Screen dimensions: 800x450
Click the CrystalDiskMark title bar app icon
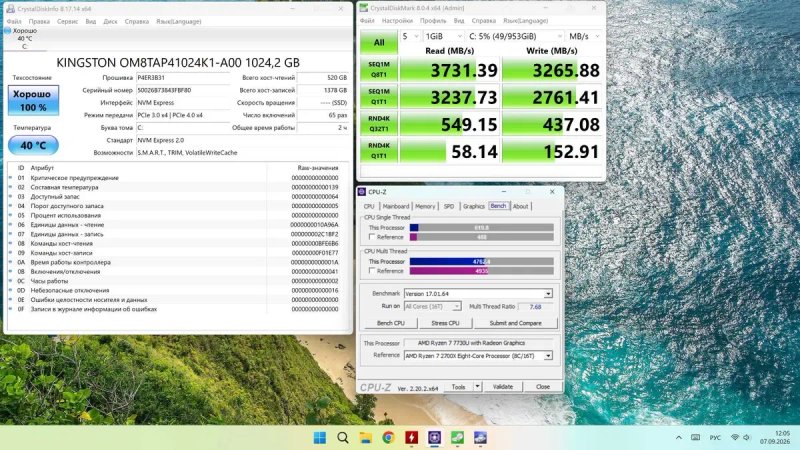click(x=363, y=8)
